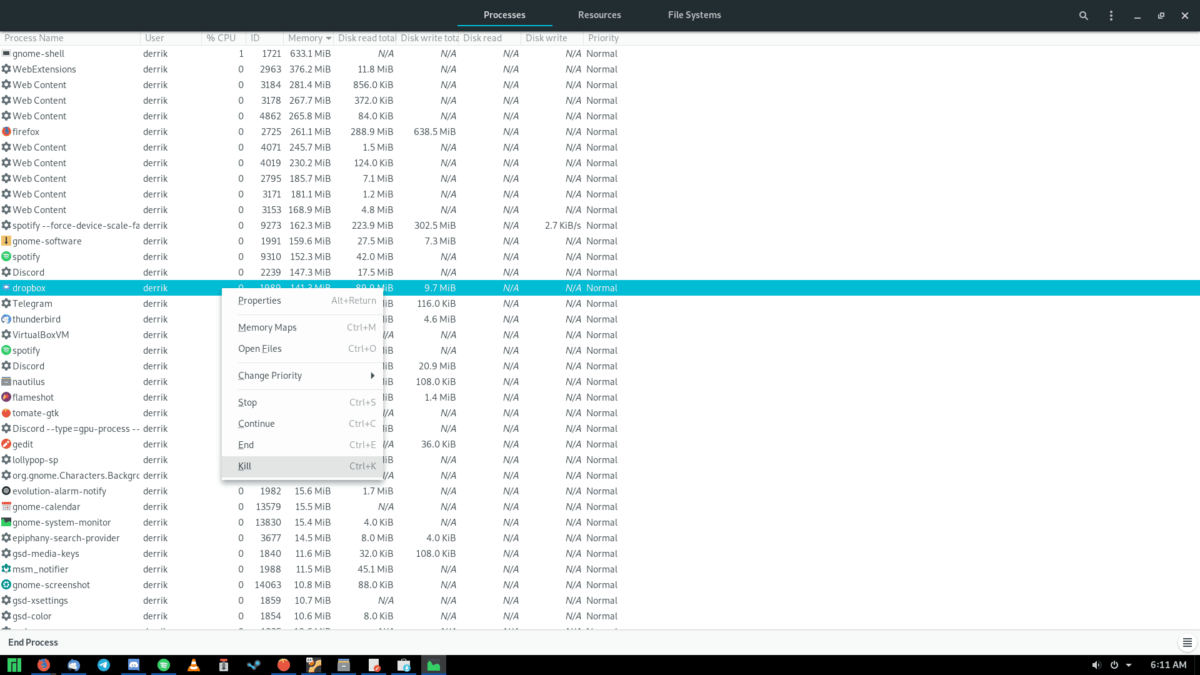
Task: Open search with the magnifying glass icon
Action: pyautogui.click(x=1083, y=15)
